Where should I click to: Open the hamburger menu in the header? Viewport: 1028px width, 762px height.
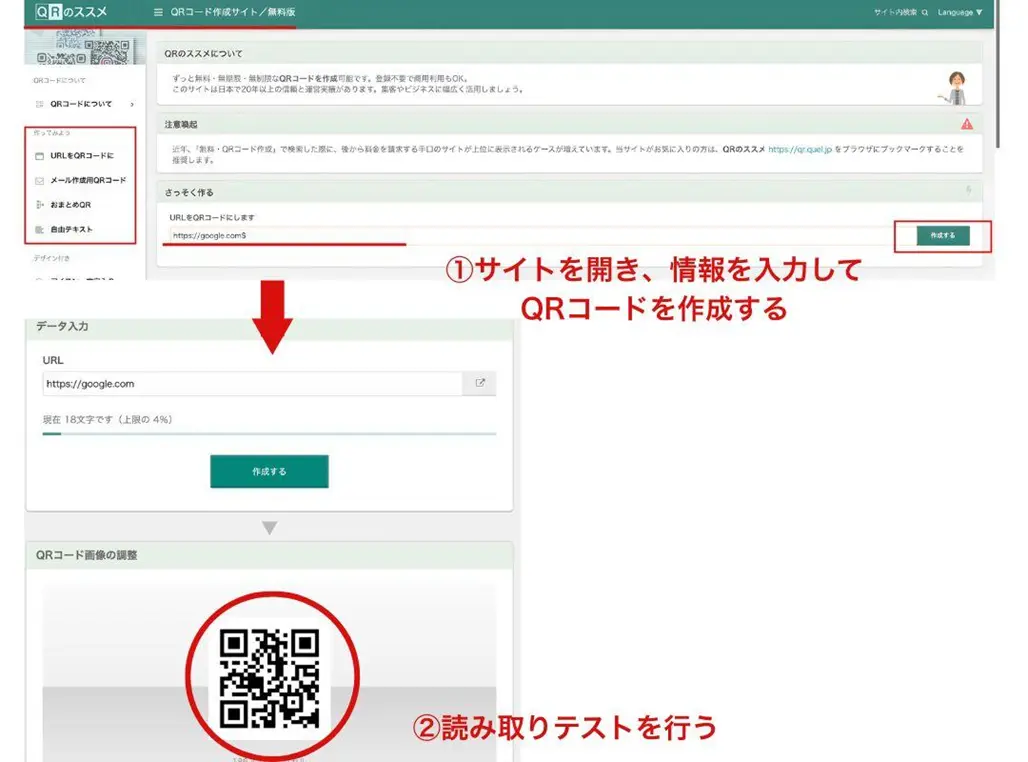[x=158, y=12]
